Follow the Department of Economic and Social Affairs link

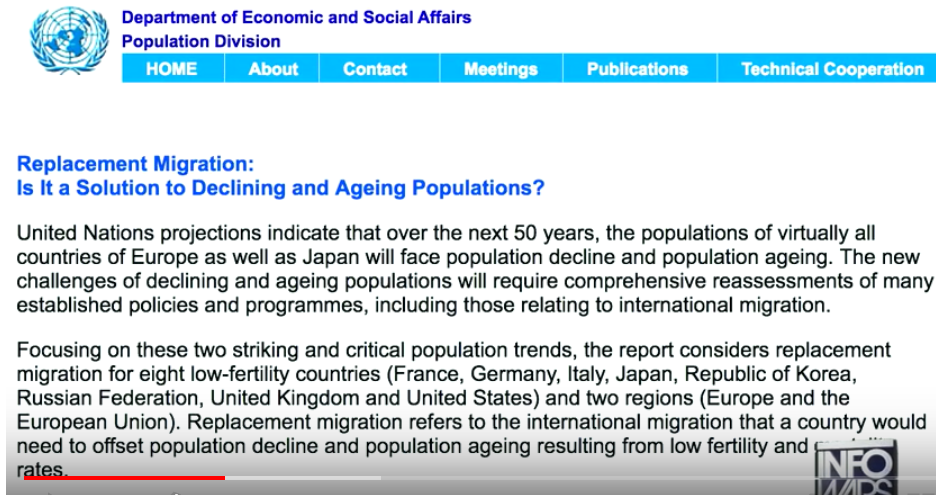click(296, 18)
